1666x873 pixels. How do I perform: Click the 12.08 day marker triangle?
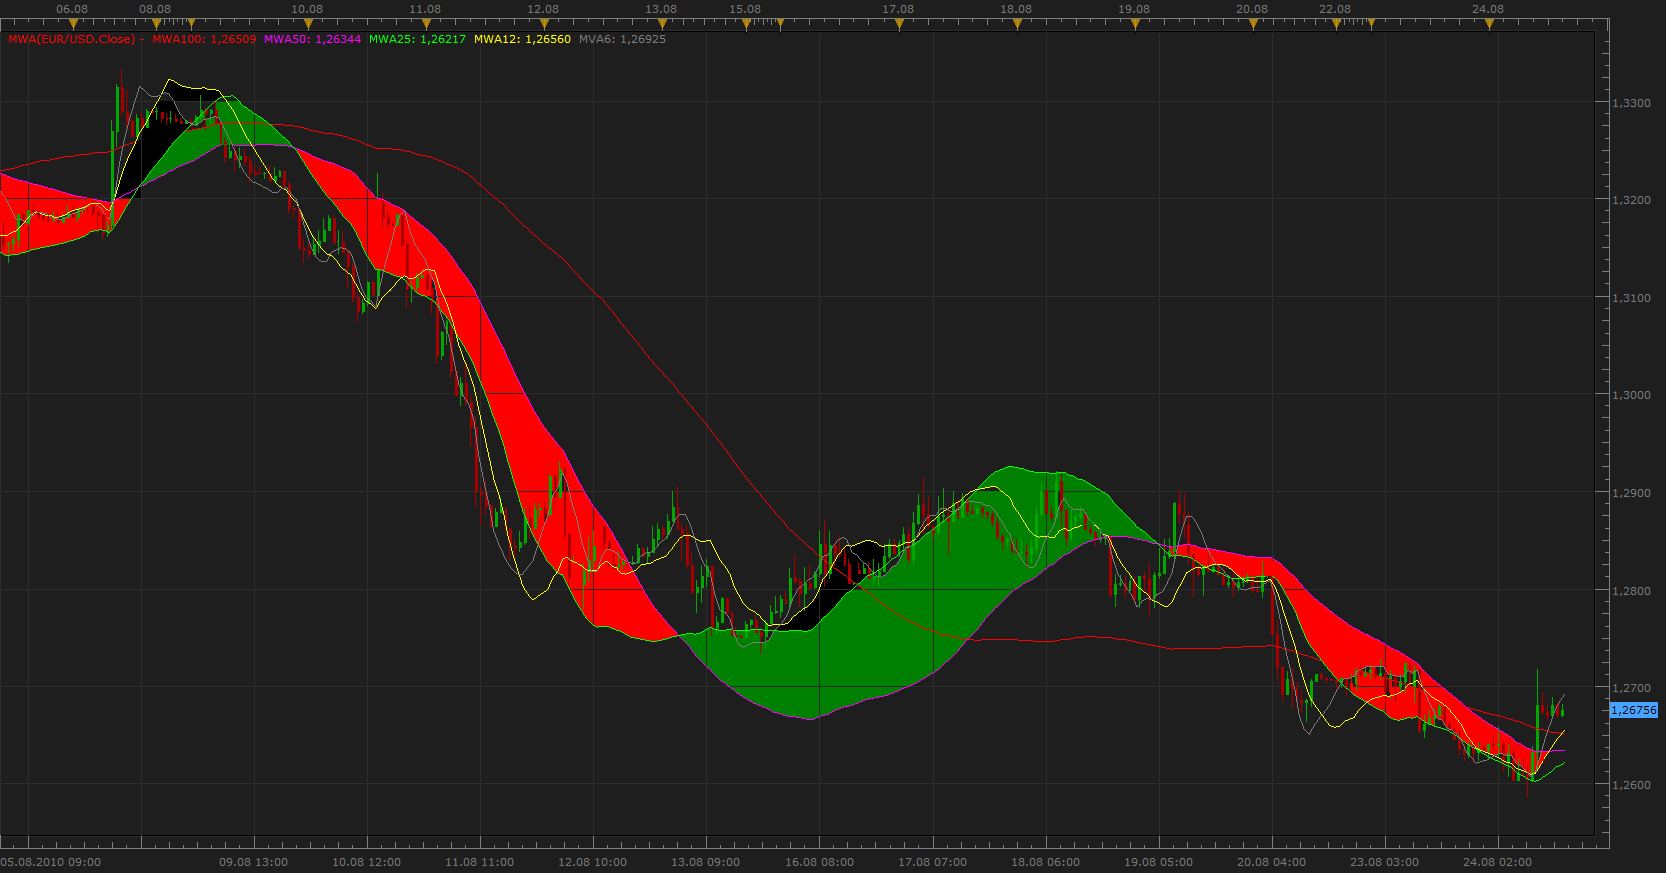point(544,25)
